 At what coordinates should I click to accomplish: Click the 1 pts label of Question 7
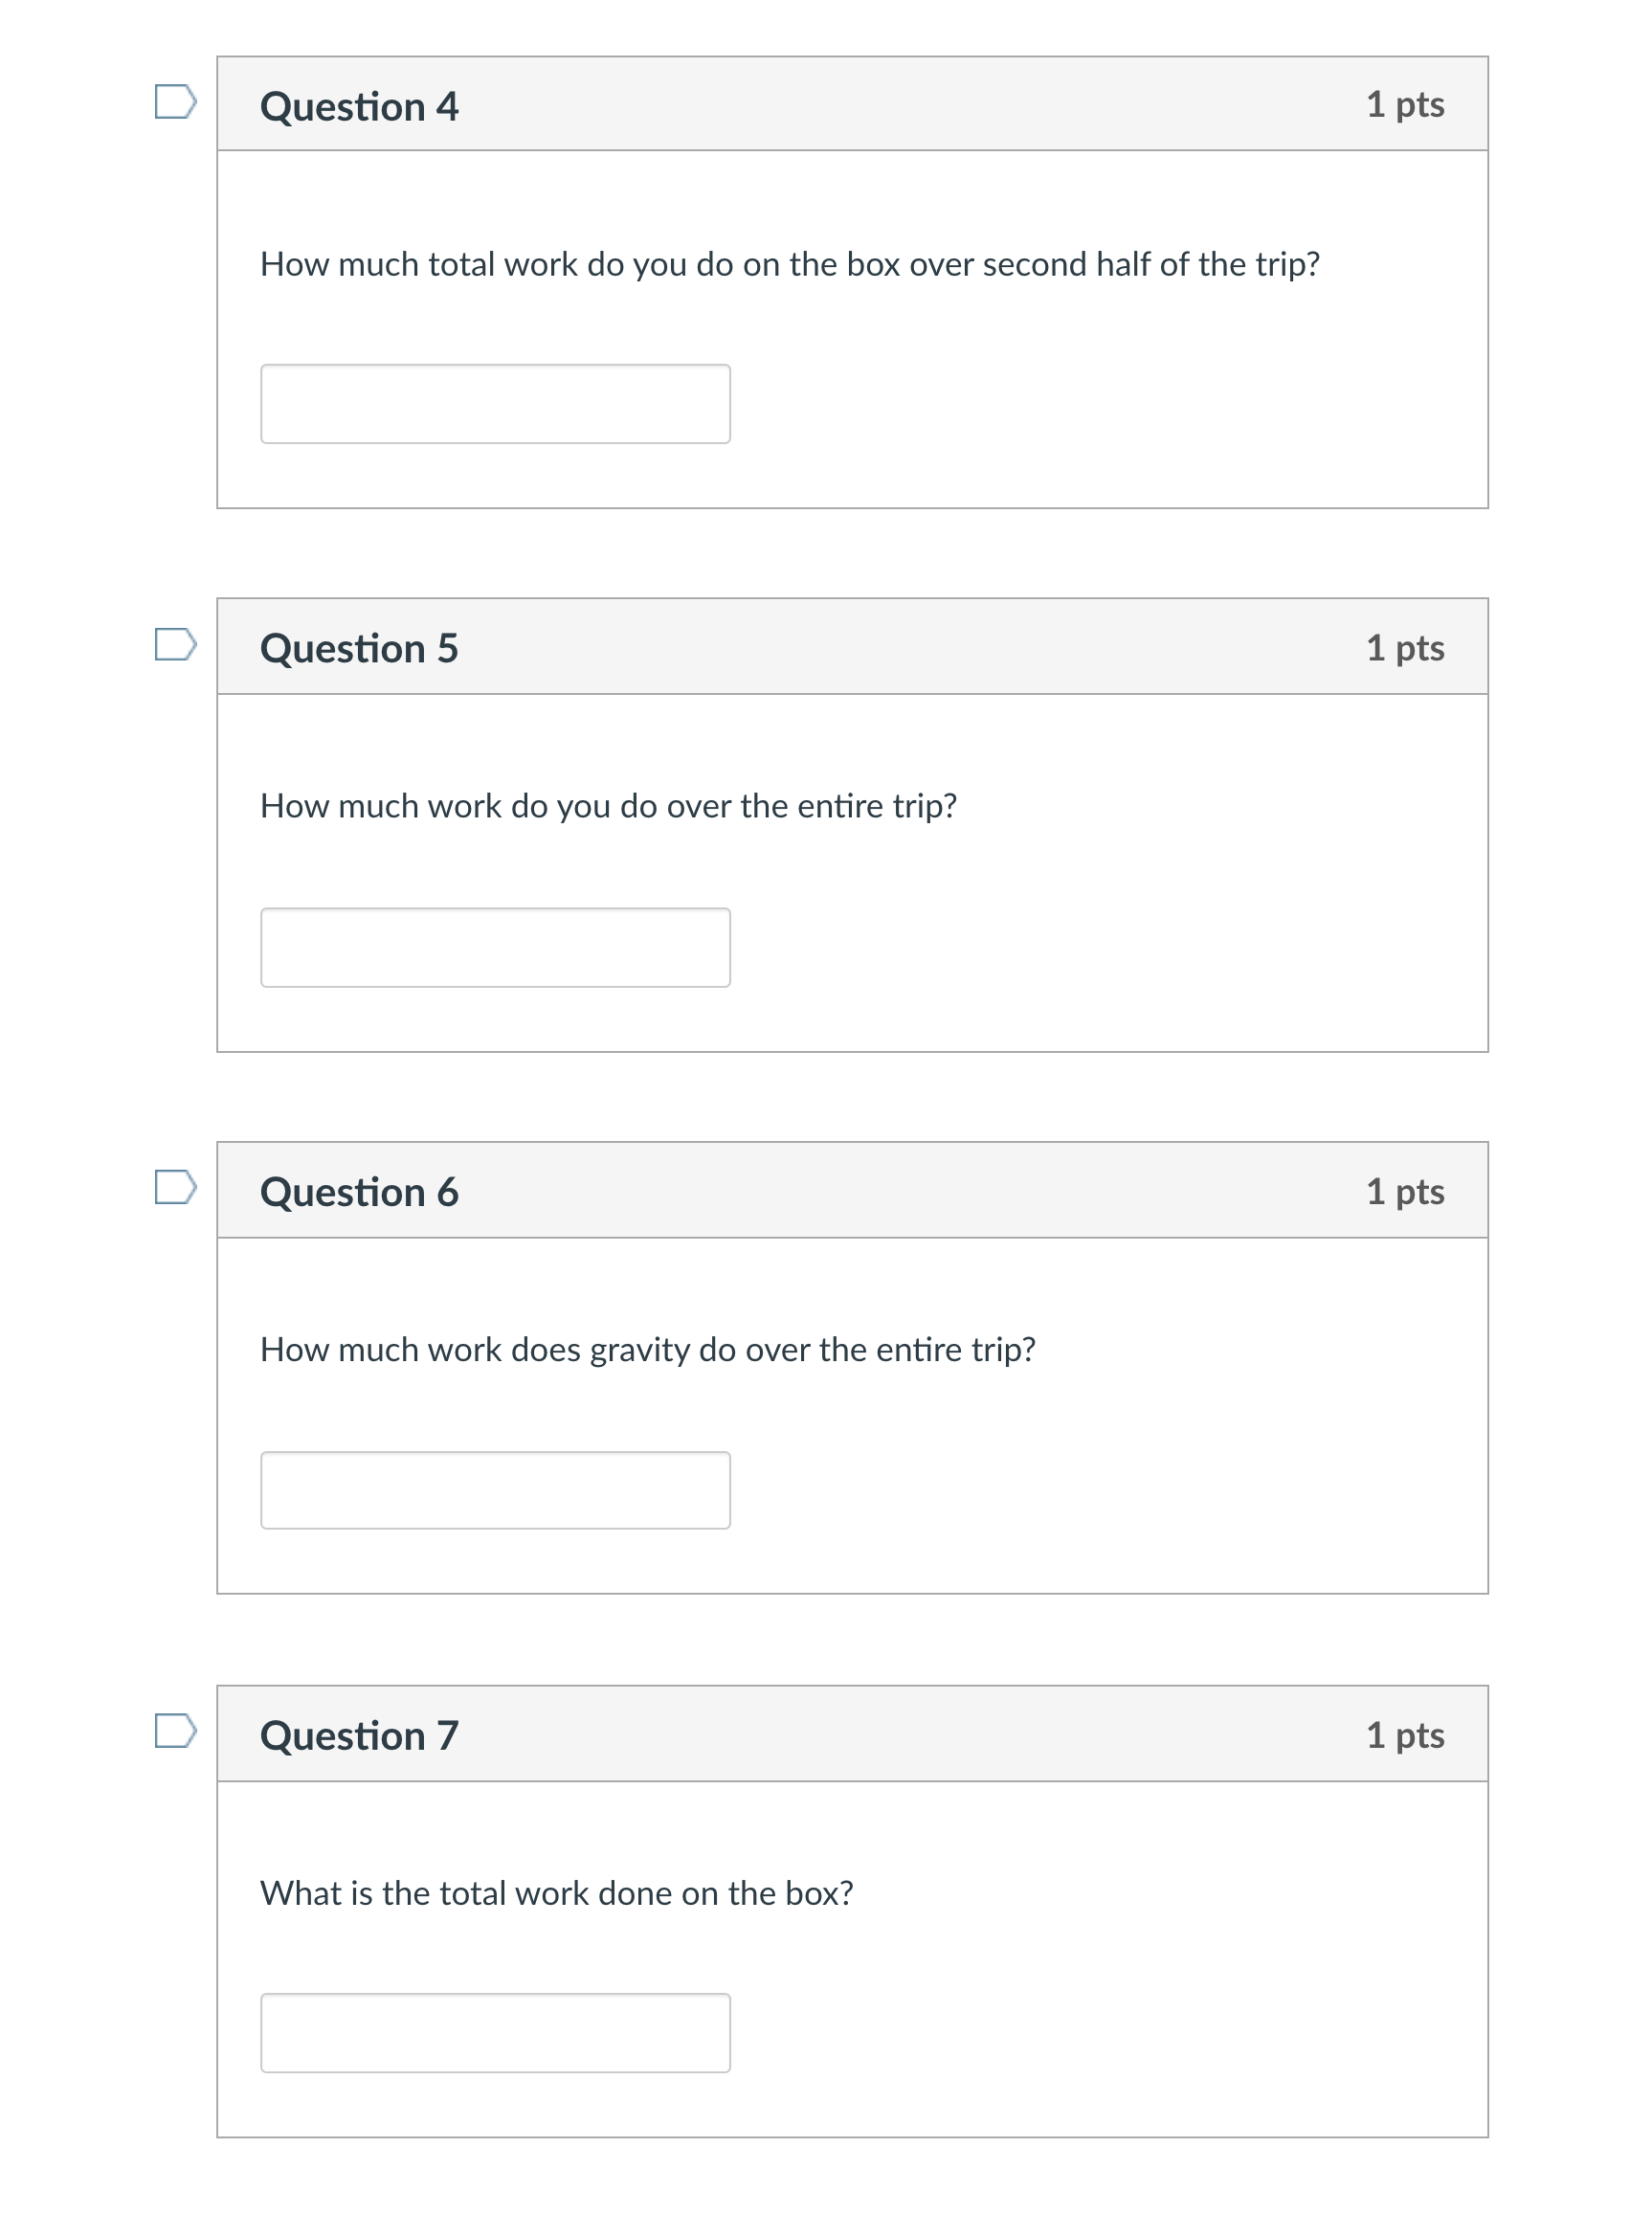1405,1735
